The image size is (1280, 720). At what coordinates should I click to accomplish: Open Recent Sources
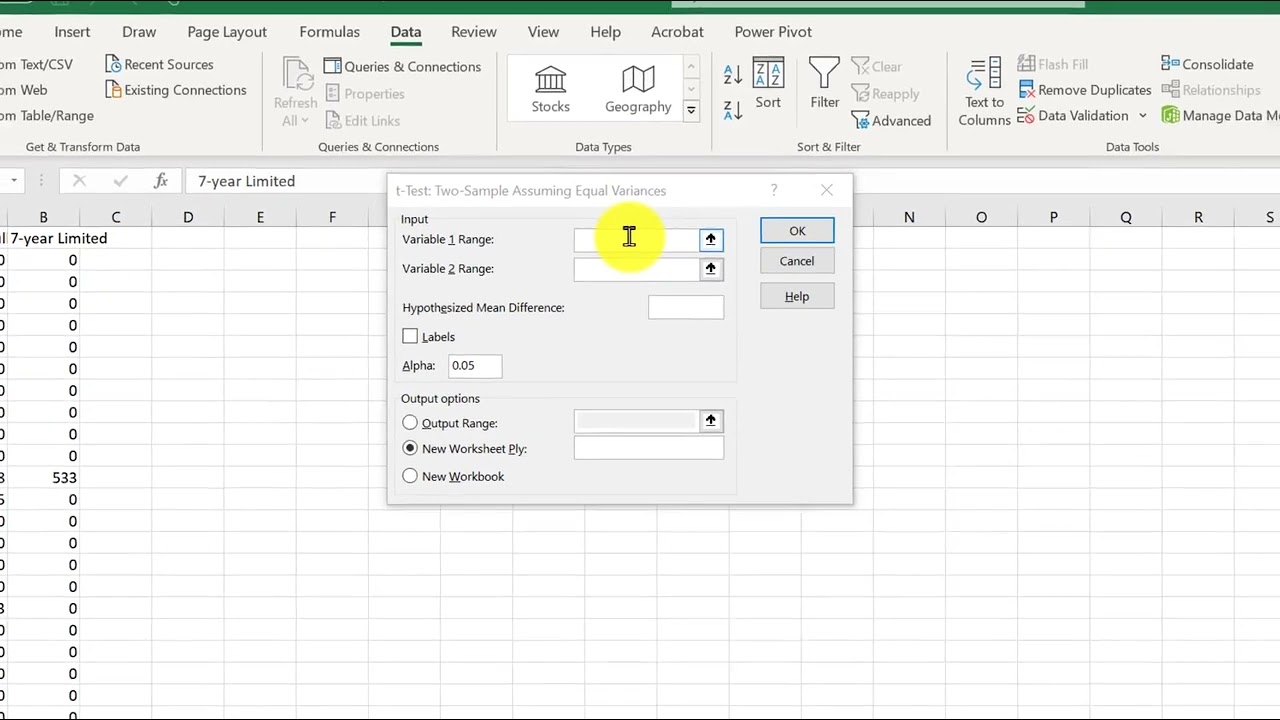[x=159, y=64]
